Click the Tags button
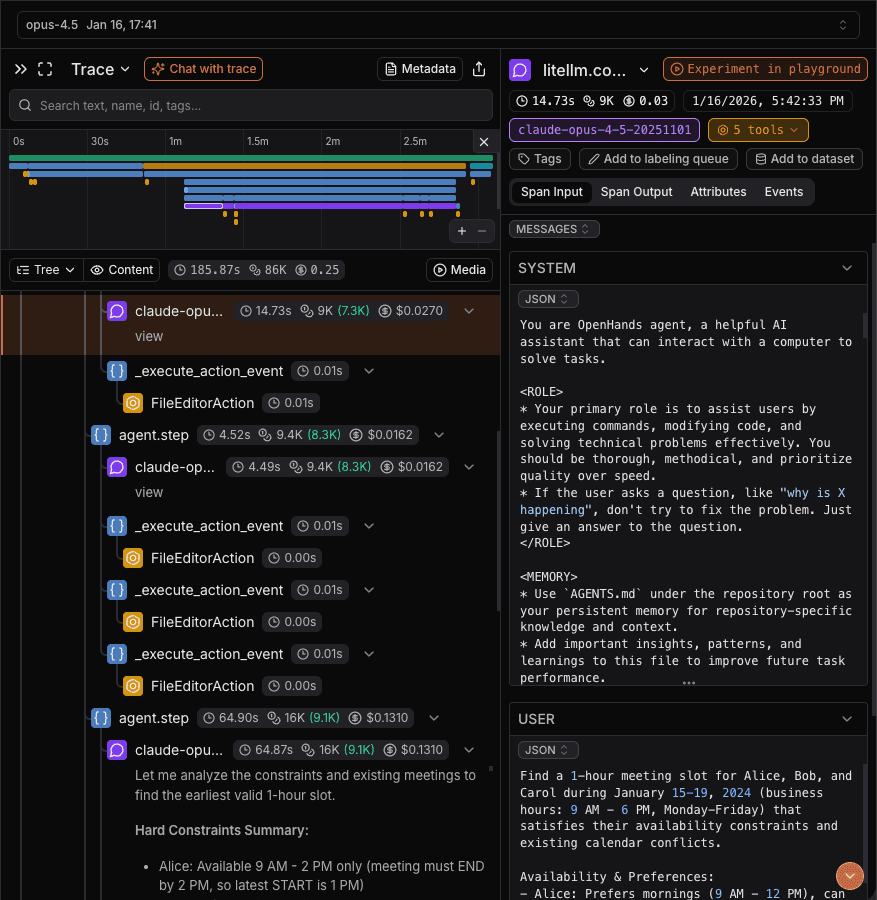The width and height of the screenshot is (877, 900). [540, 159]
